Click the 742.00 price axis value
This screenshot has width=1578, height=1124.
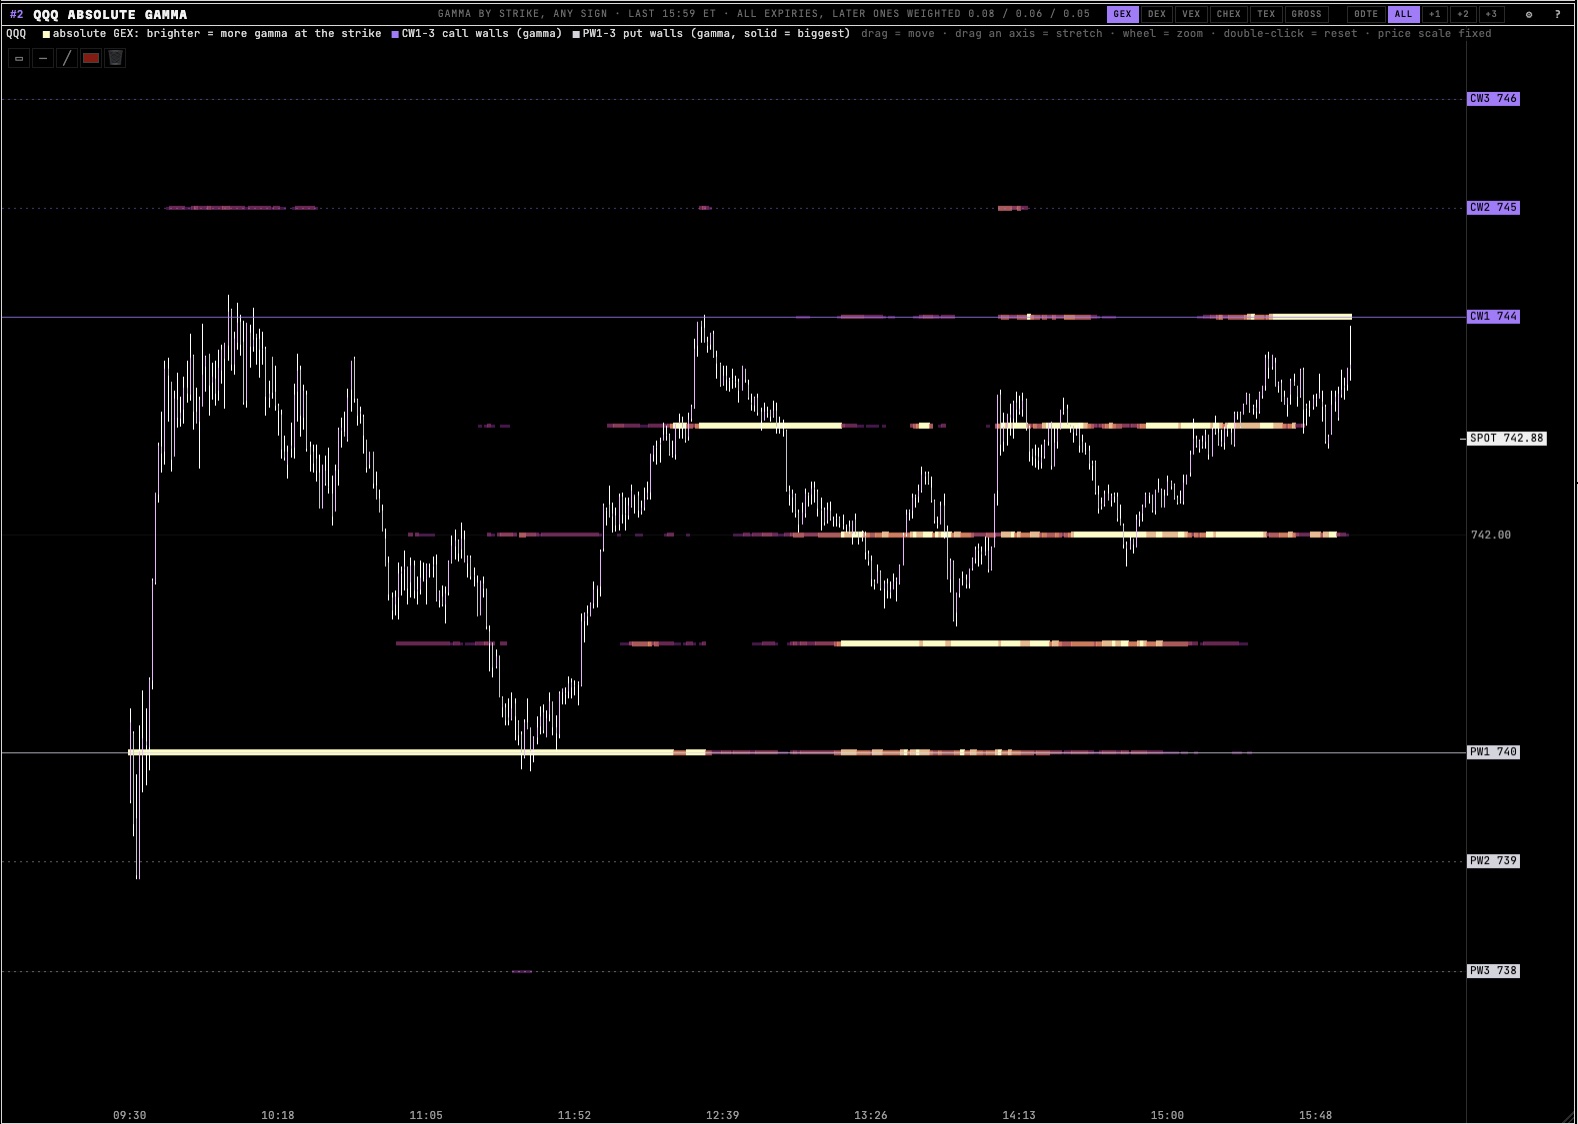(x=1491, y=535)
